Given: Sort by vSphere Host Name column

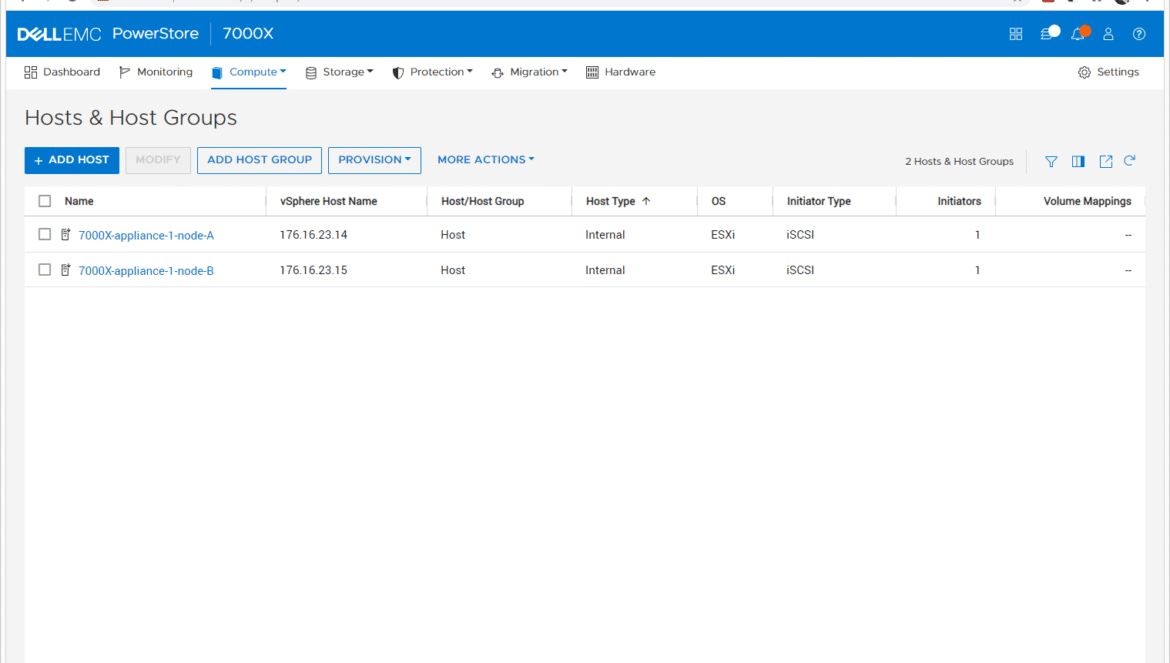Looking at the screenshot, I should [328, 201].
